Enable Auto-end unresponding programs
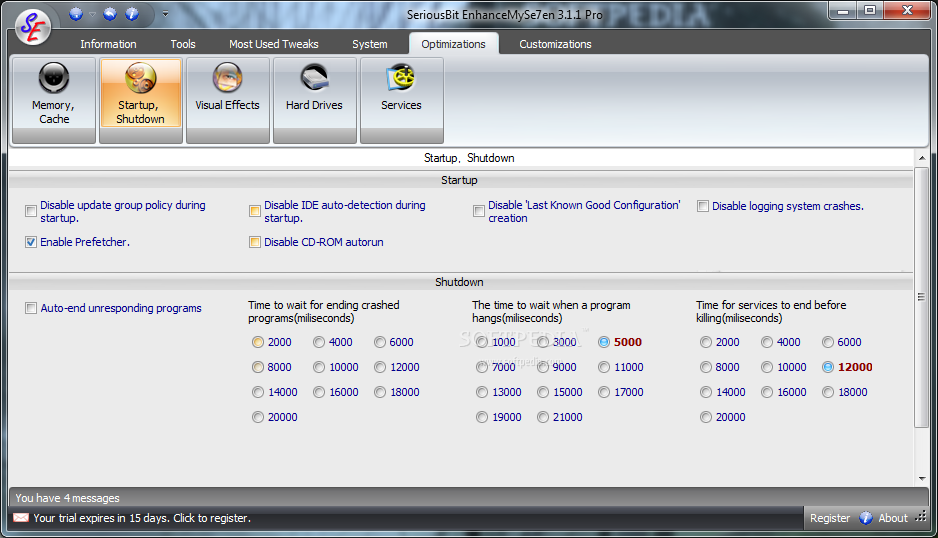The height and width of the screenshot is (538, 938). [x=31, y=308]
